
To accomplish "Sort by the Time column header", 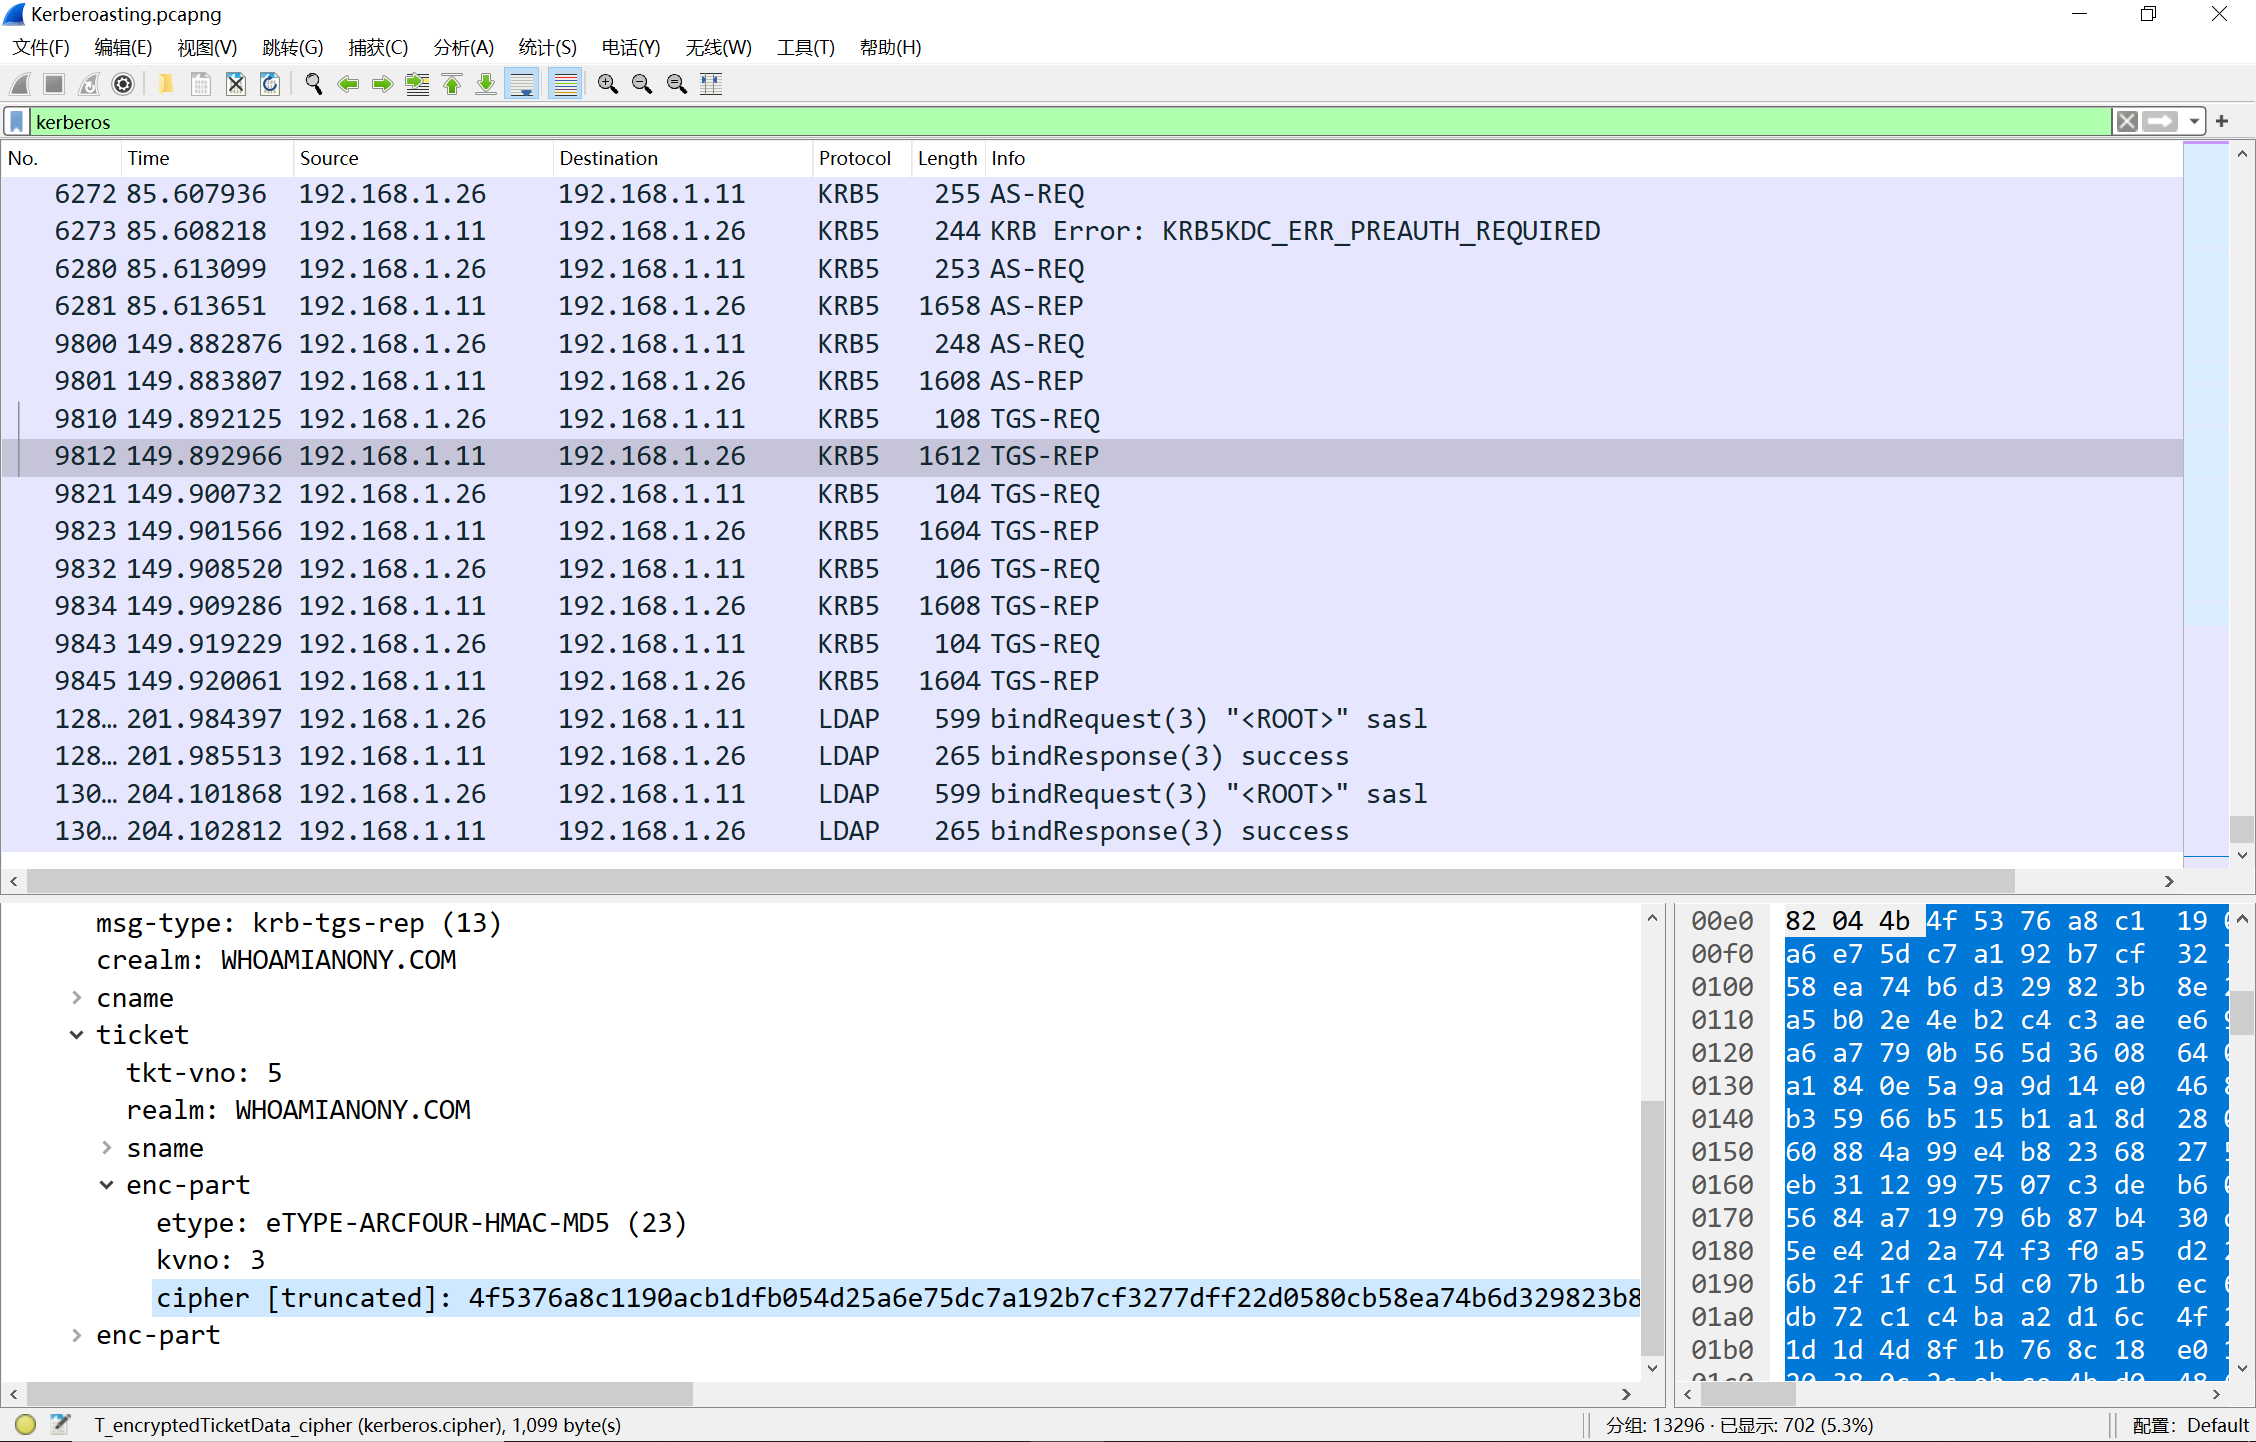I will click(207, 158).
